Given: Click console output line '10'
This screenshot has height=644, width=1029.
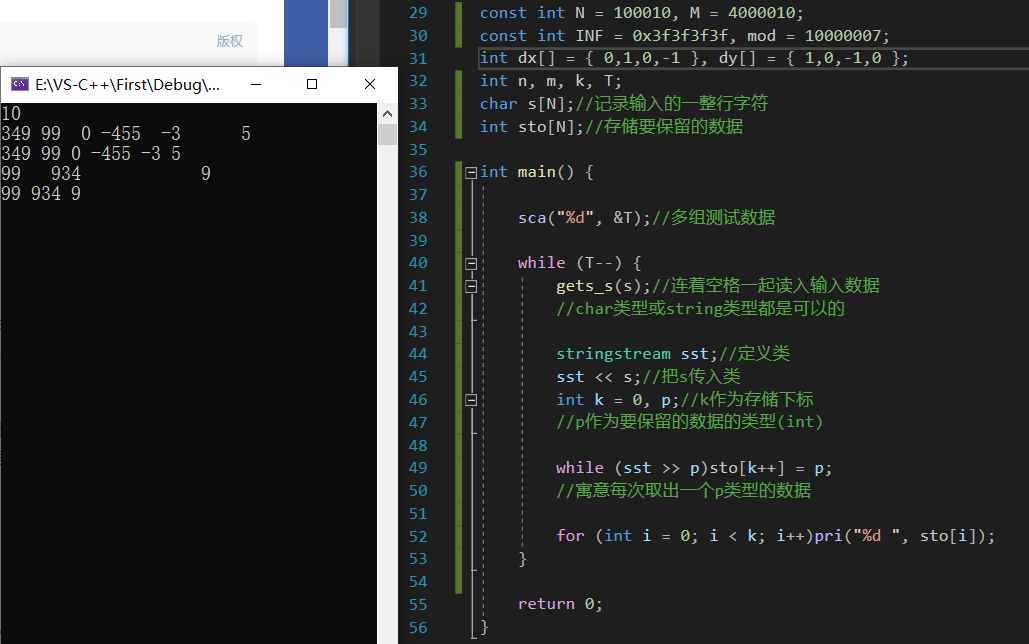Looking at the screenshot, I should coord(11,114).
